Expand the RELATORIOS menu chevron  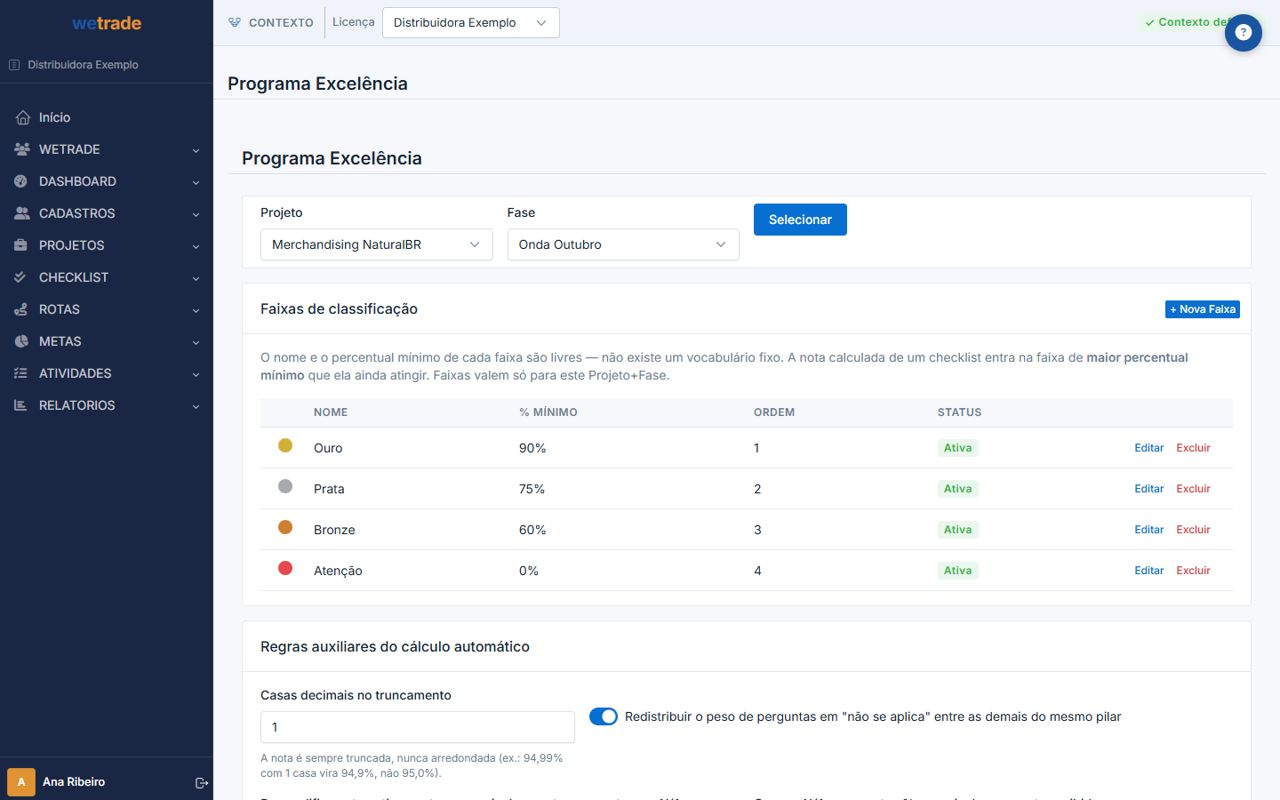196,406
